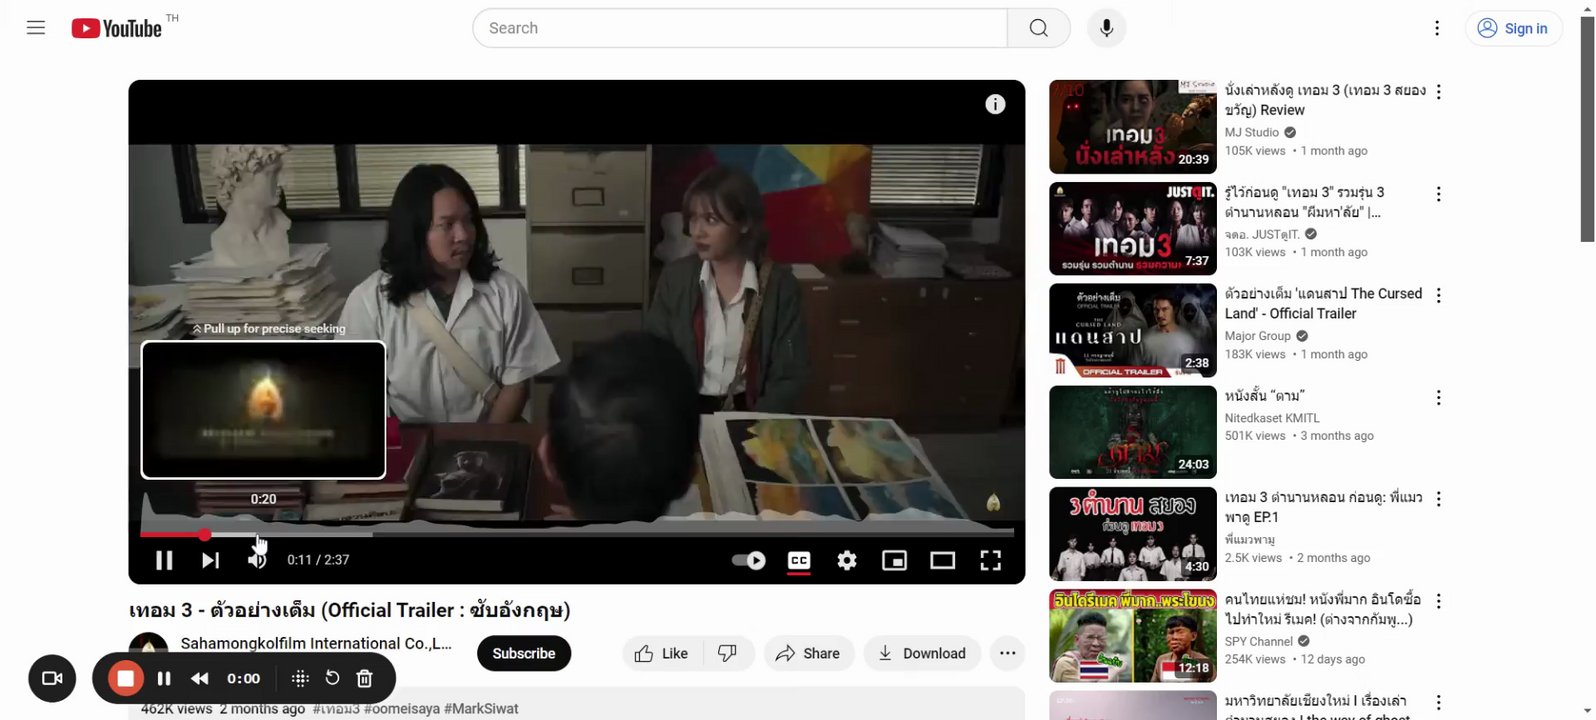
Task: Show video info card icon
Action: click(x=995, y=104)
